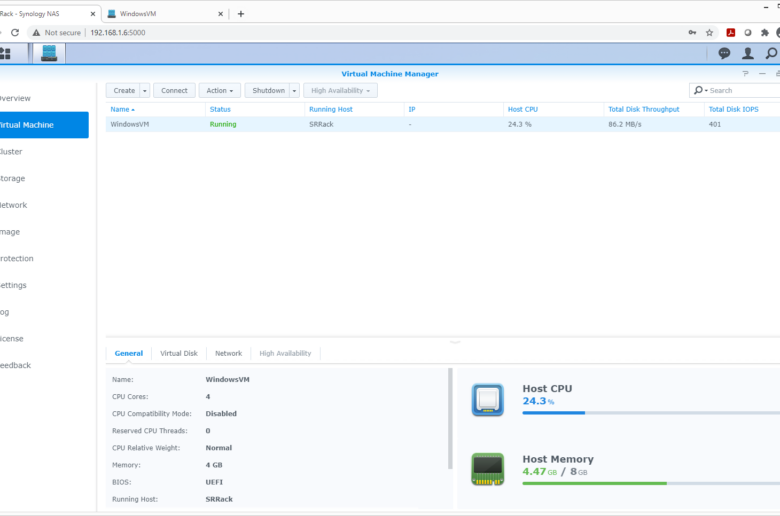Image resolution: width=780 pixels, height=516 pixels.
Task: Select the WindowsVM row in the table
Action: (443, 124)
